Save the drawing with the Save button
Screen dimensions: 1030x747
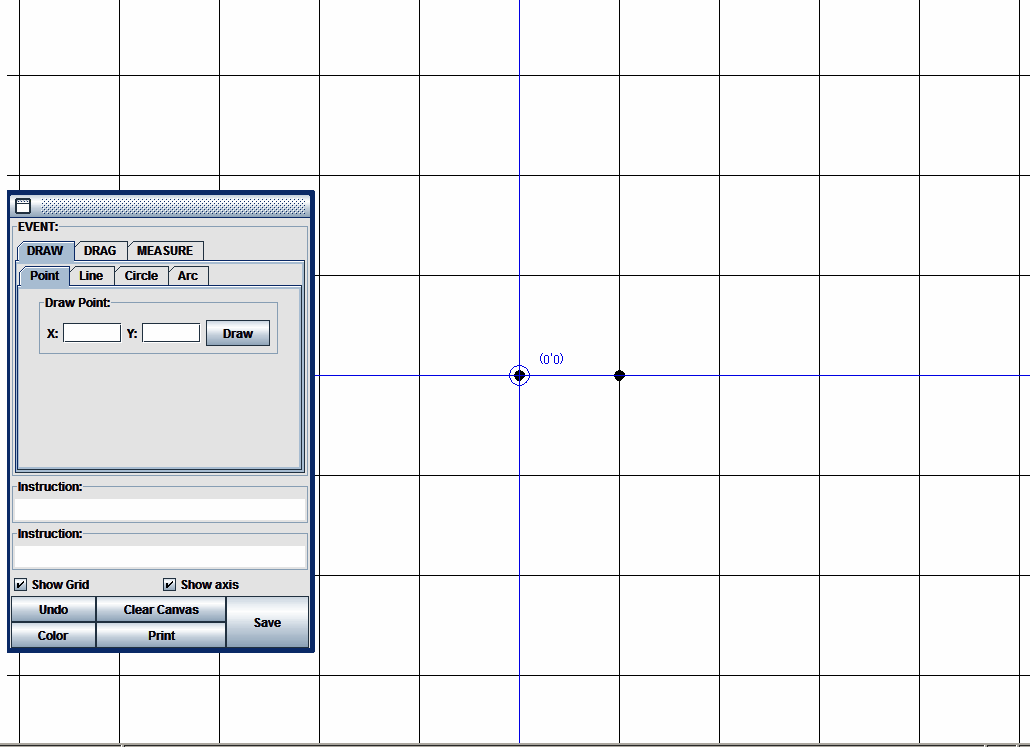(x=267, y=623)
